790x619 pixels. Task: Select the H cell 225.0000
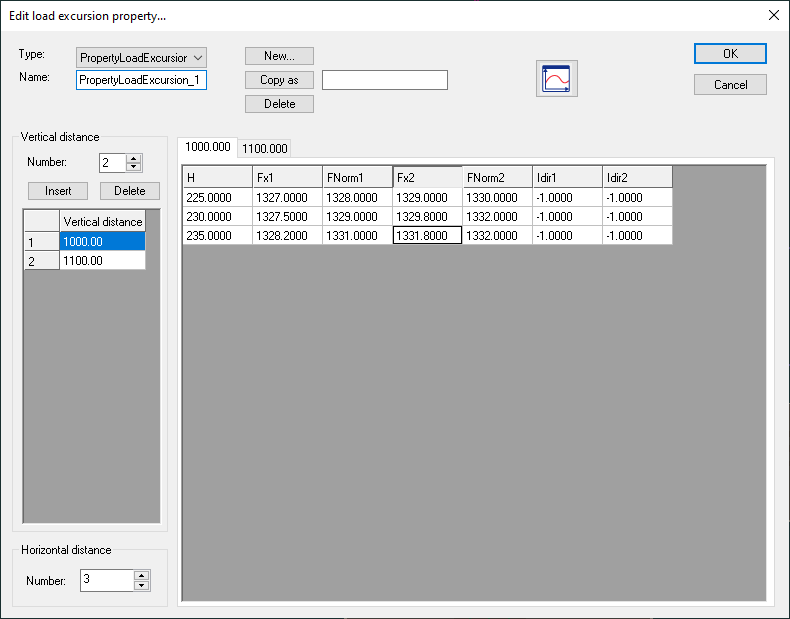coord(217,197)
